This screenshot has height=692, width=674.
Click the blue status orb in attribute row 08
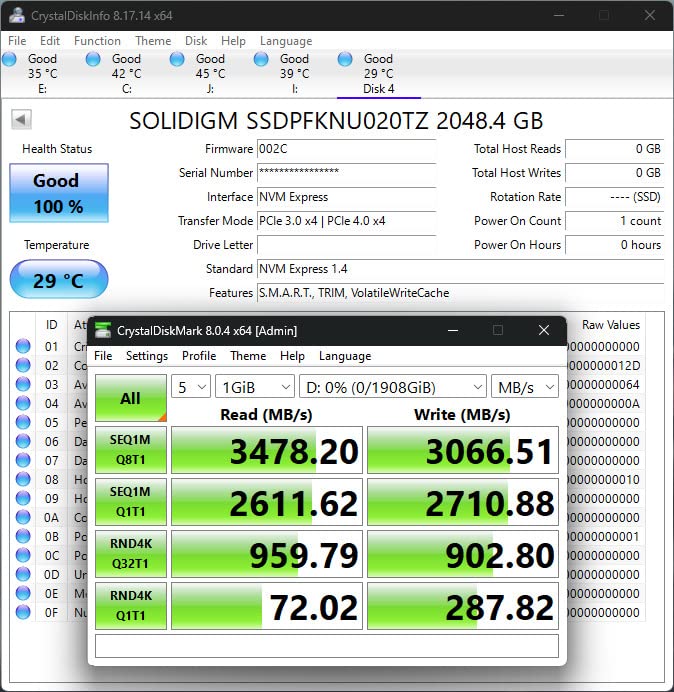tap(23, 479)
